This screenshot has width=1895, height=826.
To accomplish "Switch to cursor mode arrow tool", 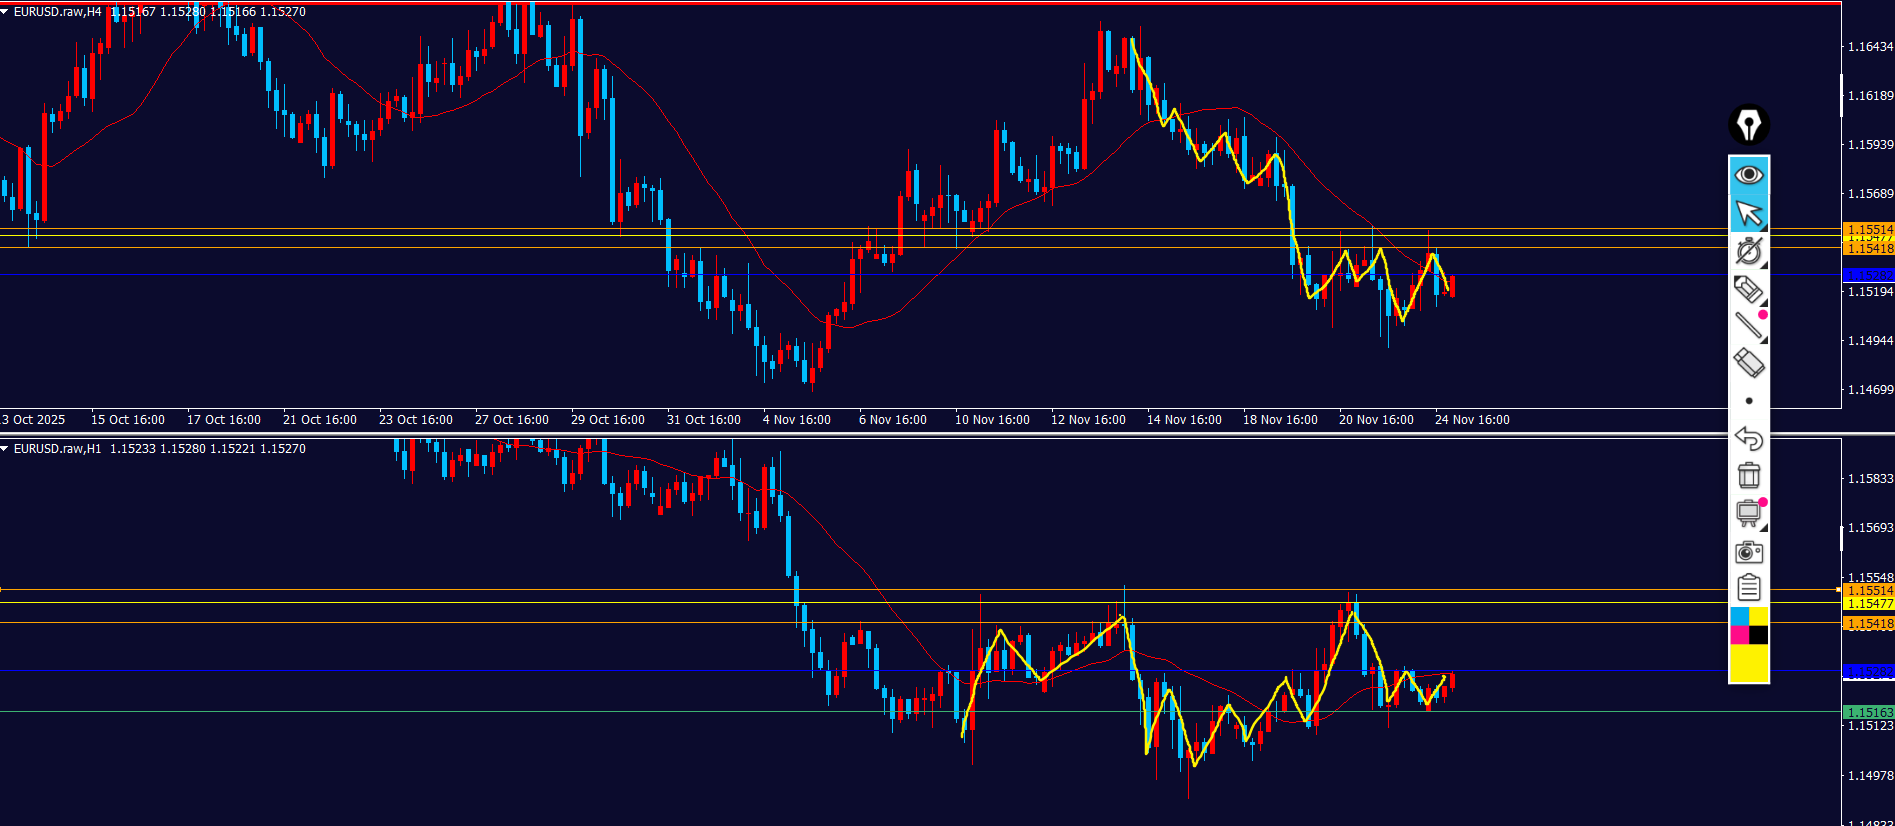I will (x=1749, y=213).
